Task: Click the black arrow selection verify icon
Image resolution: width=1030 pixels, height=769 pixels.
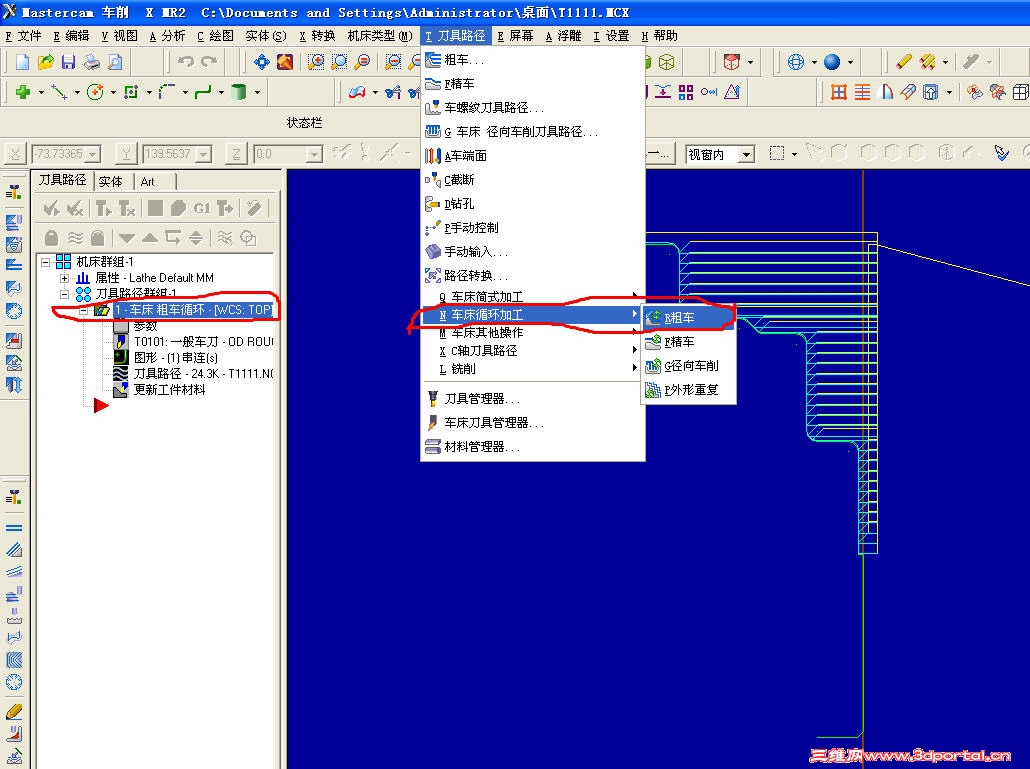Action: click(1001, 154)
